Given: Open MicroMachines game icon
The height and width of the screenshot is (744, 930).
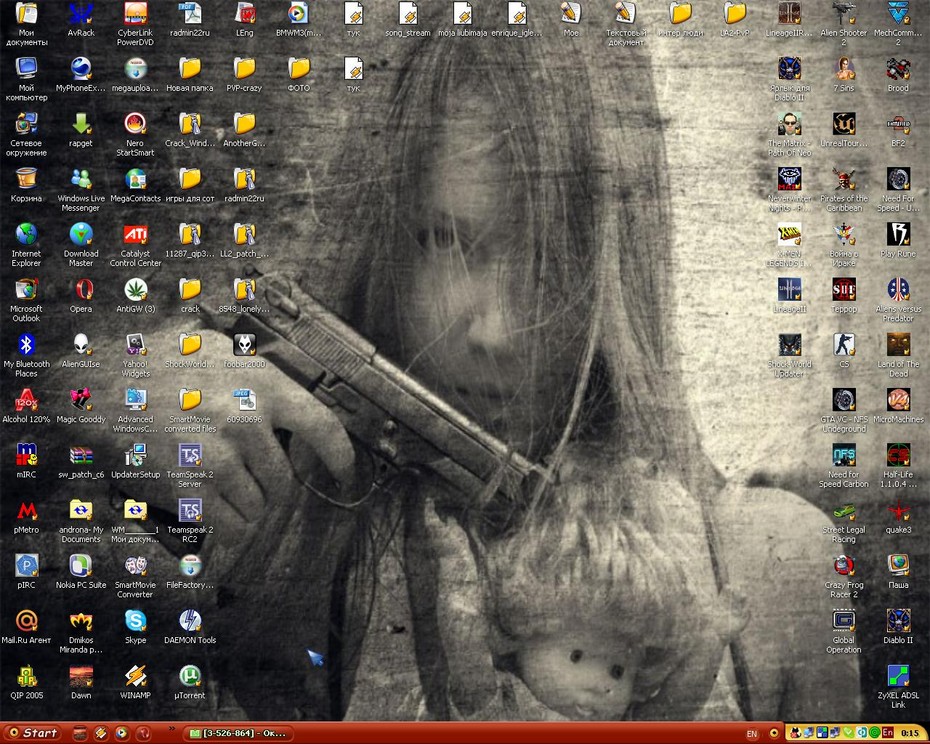Looking at the screenshot, I should (x=898, y=406).
